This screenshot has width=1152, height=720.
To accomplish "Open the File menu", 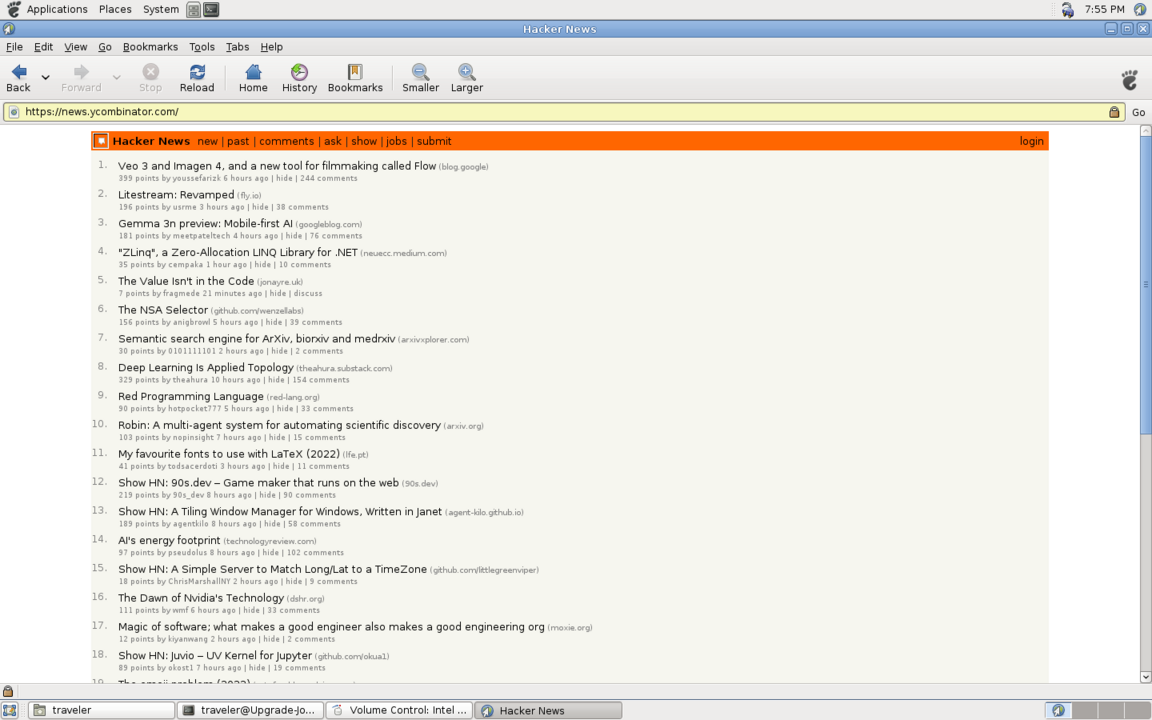I will [14, 46].
